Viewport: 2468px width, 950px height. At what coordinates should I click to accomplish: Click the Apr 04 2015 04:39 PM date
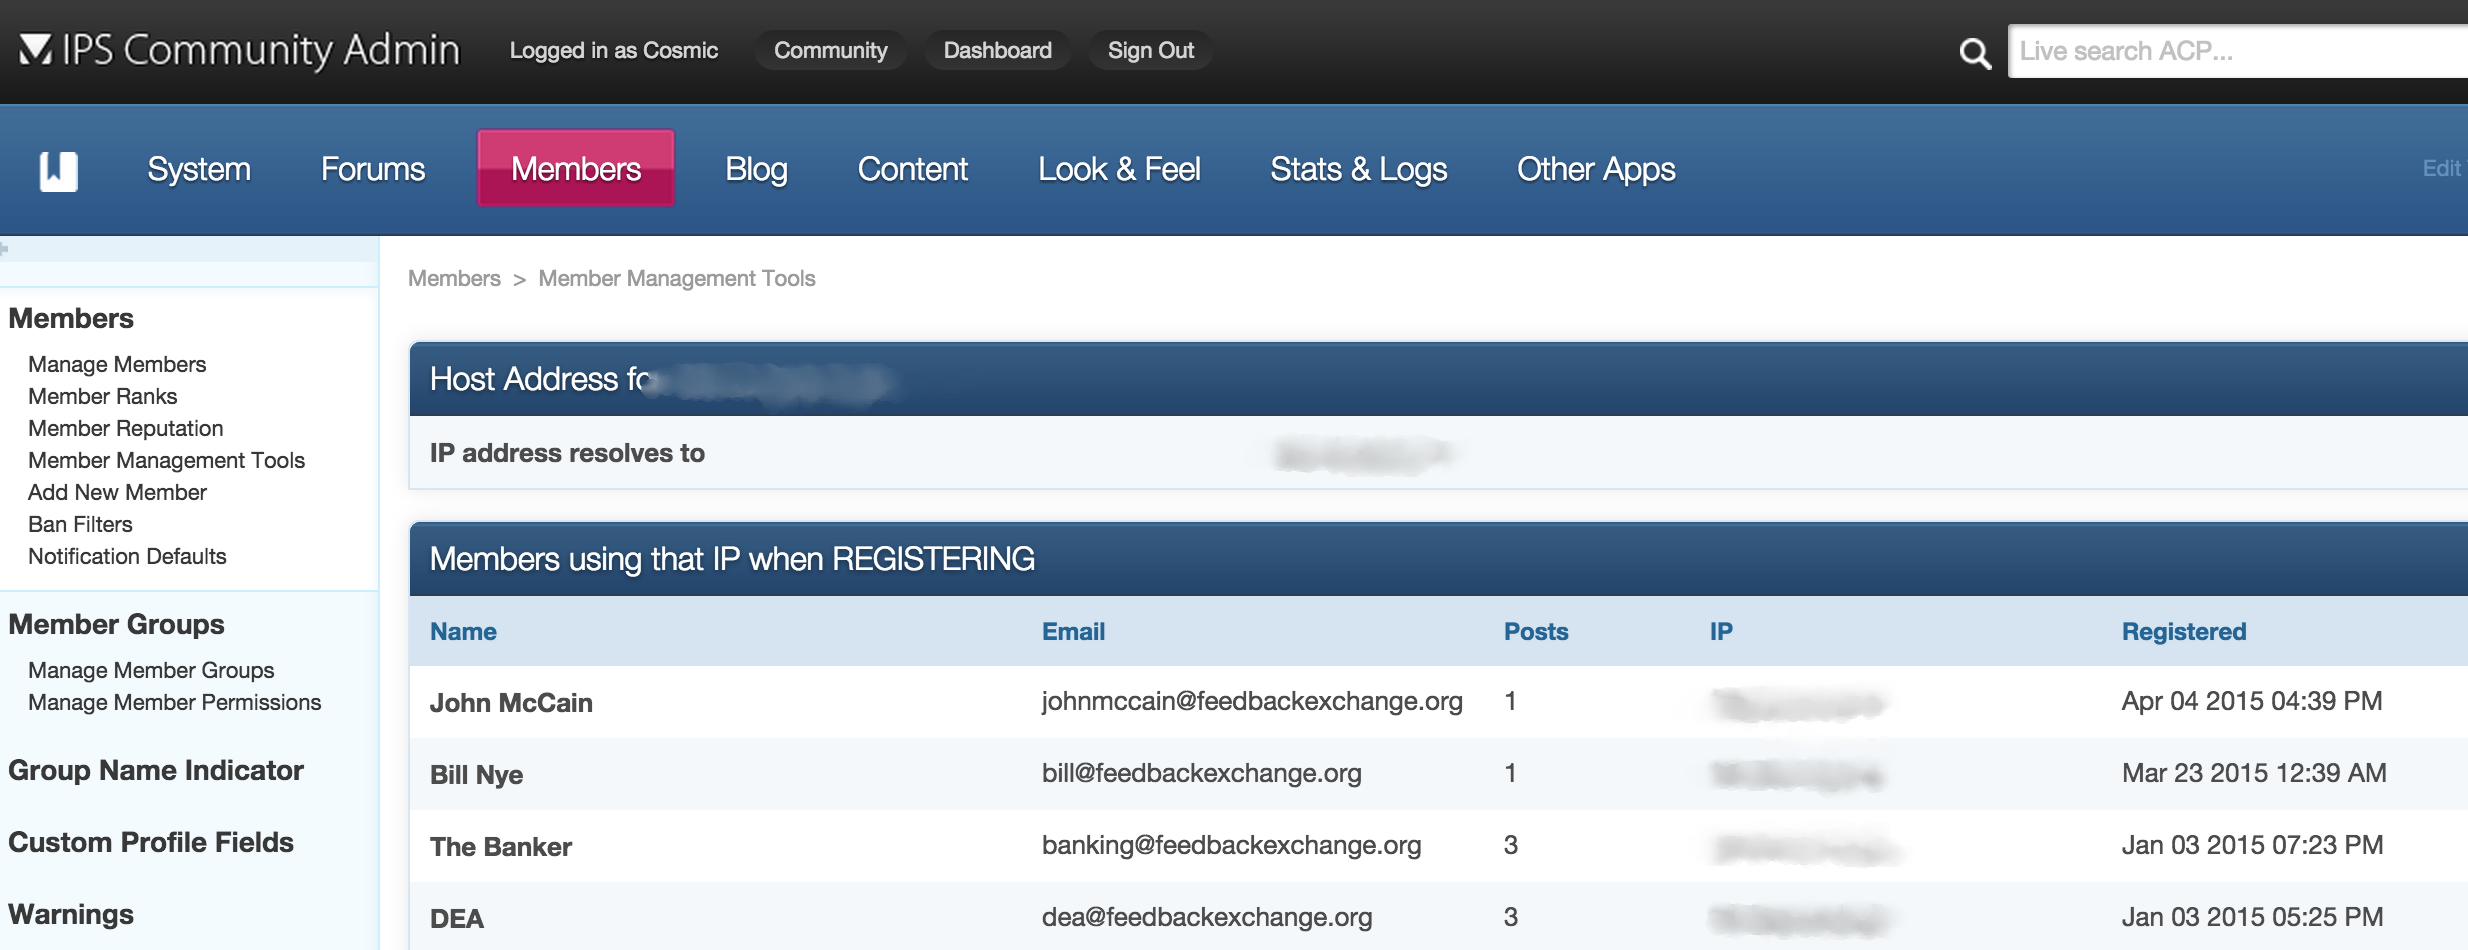point(2252,701)
